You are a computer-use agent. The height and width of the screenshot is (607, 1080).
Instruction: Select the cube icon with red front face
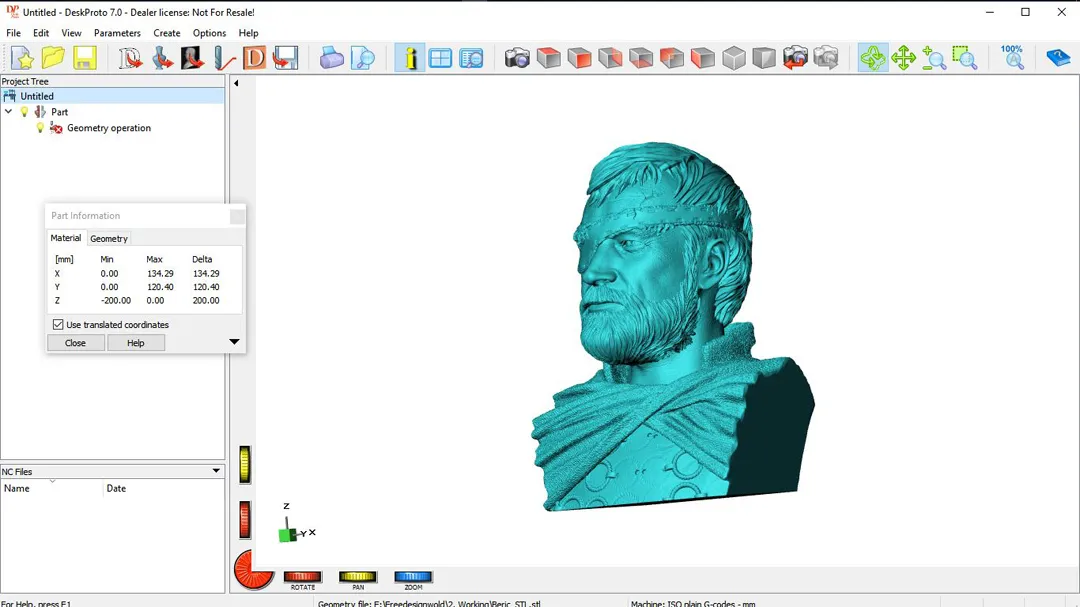579,58
